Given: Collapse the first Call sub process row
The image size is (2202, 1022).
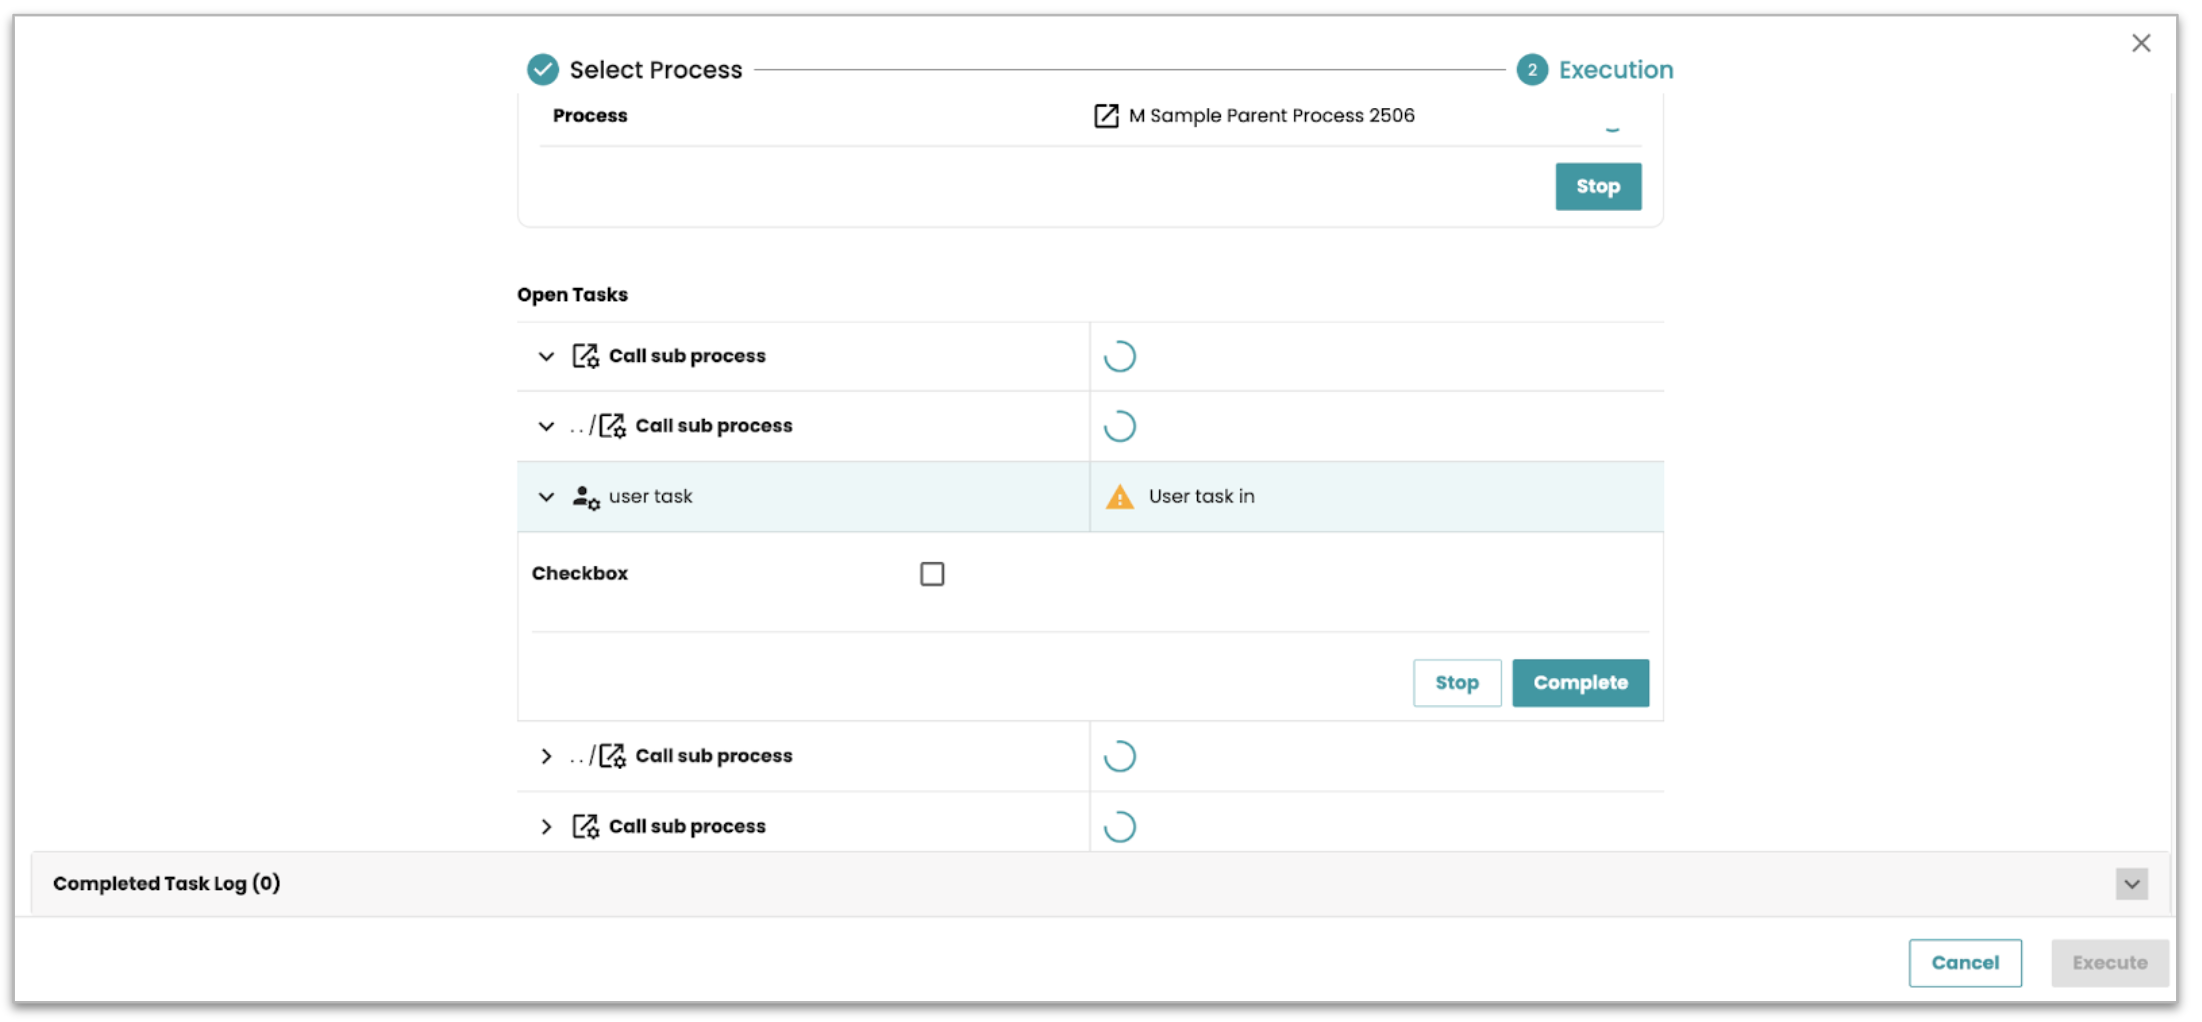Looking at the screenshot, I should (x=546, y=356).
